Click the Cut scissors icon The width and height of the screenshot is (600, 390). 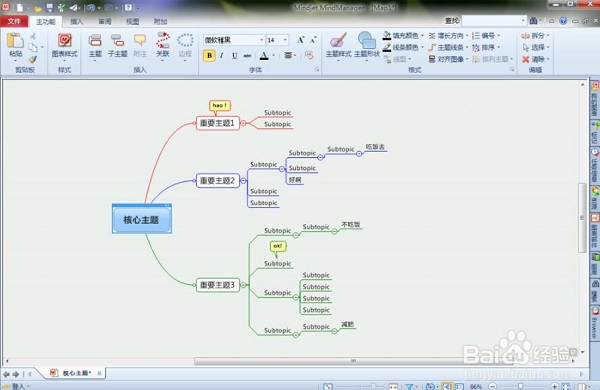point(33,36)
